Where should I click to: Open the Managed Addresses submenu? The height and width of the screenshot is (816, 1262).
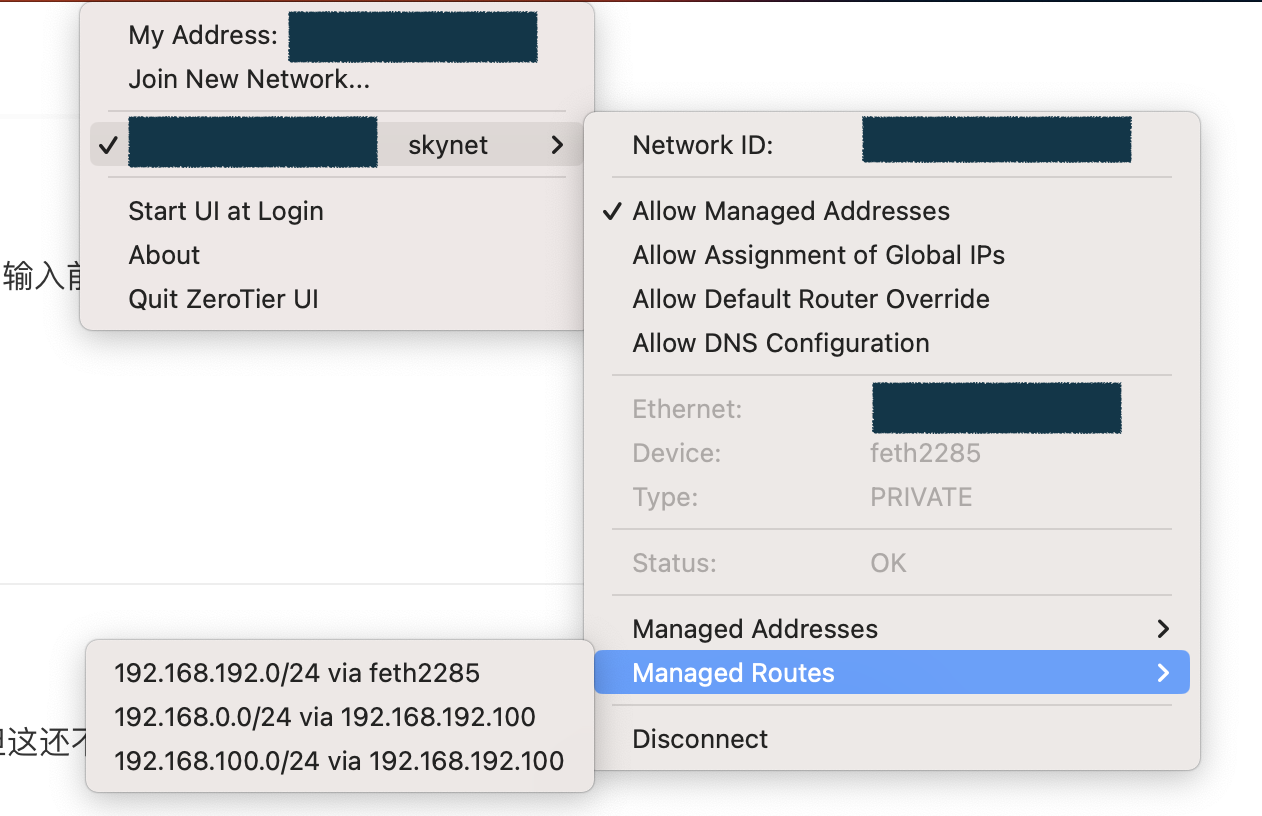click(x=892, y=629)
